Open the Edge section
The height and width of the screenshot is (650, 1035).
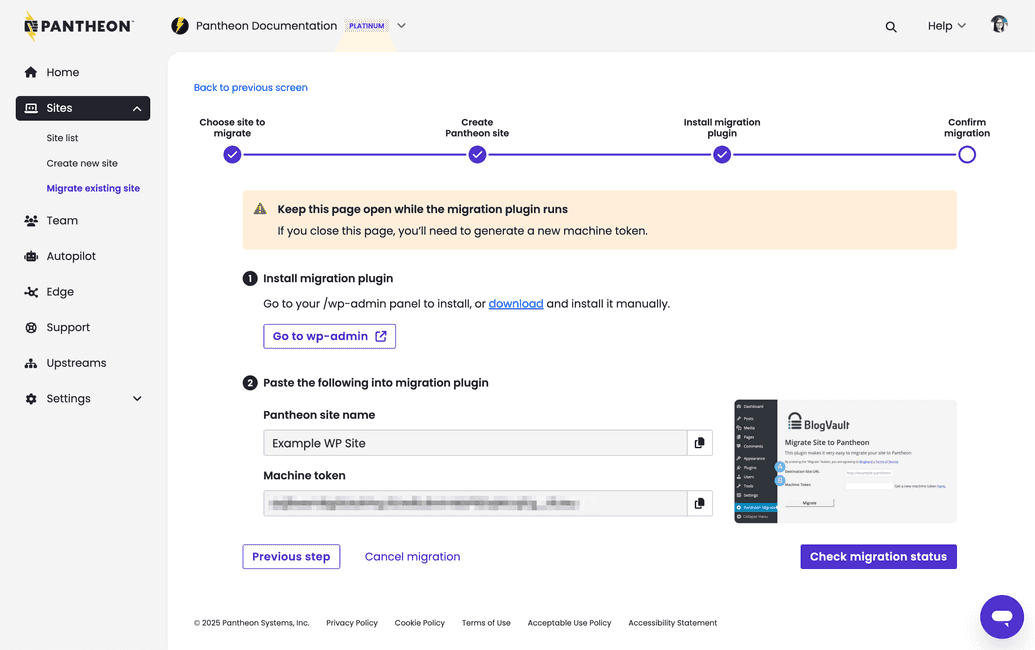click(x=60, y=292)
